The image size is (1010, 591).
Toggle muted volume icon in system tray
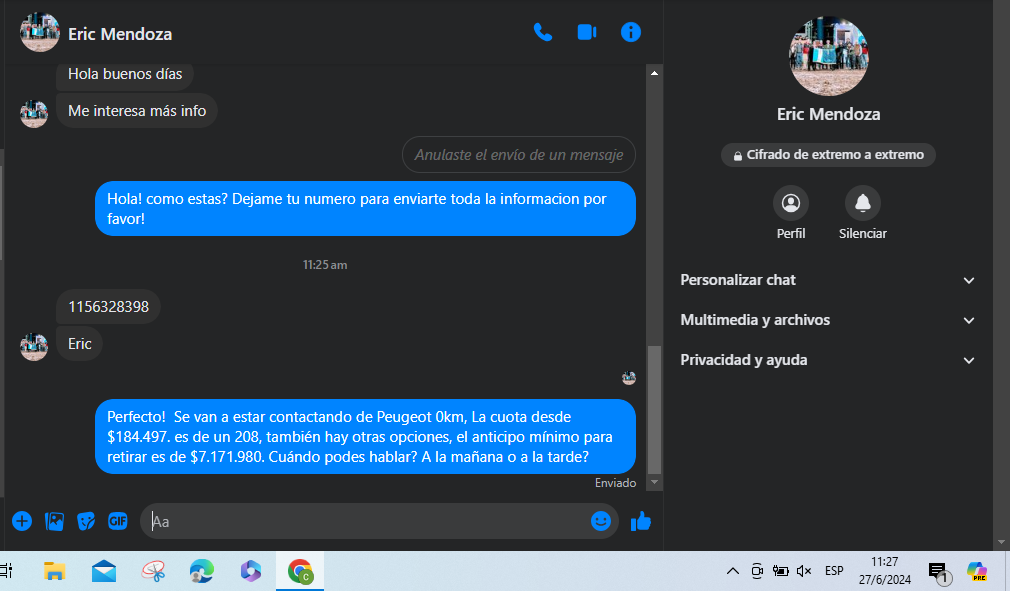(x=803, y=571)
